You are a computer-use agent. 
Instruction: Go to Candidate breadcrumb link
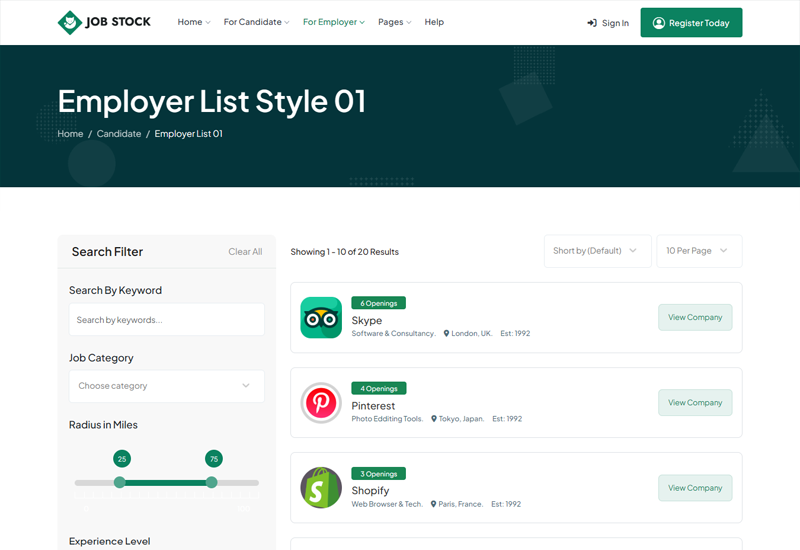click(x=119, y=134)
